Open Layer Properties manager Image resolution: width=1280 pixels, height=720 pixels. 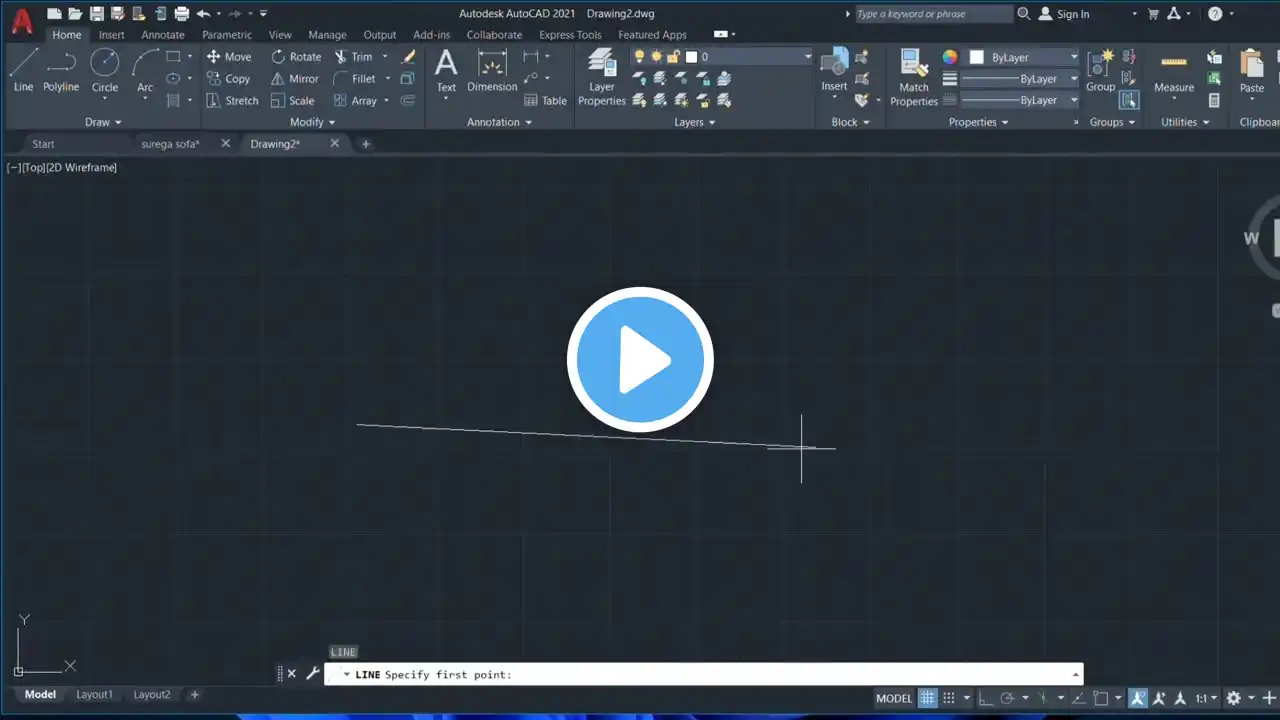click(602, 77)
